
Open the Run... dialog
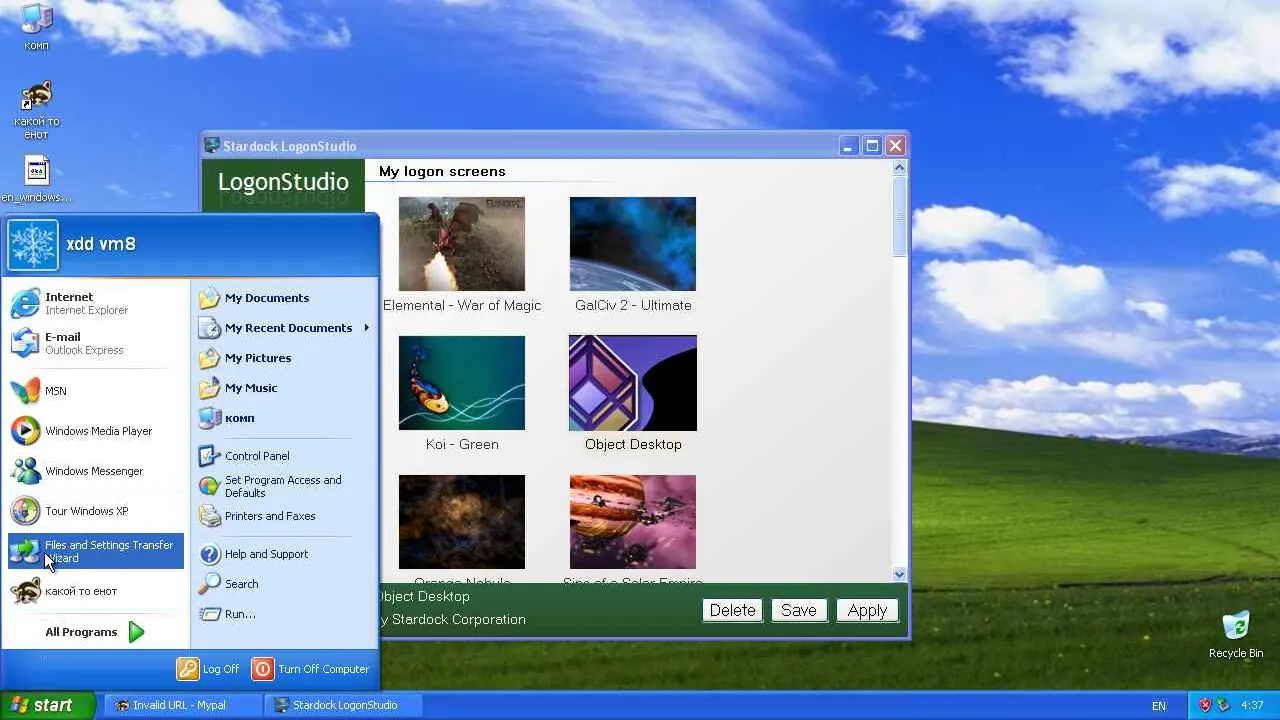point(284,614)
